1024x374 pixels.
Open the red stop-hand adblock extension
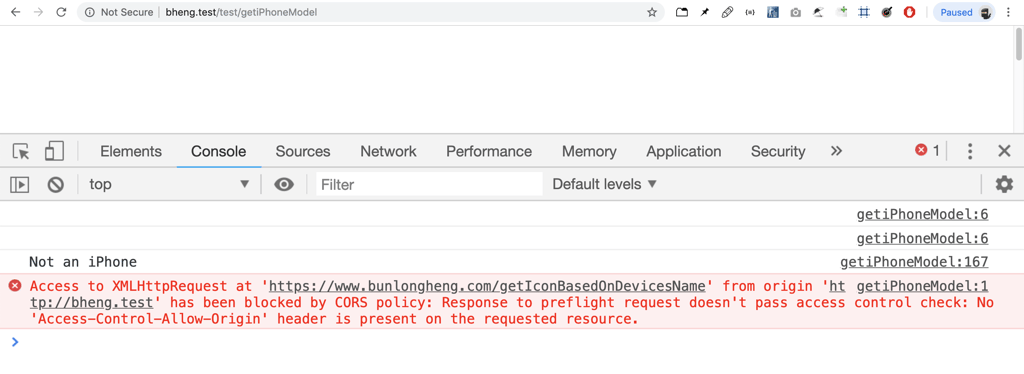click(x=909, y=12)
